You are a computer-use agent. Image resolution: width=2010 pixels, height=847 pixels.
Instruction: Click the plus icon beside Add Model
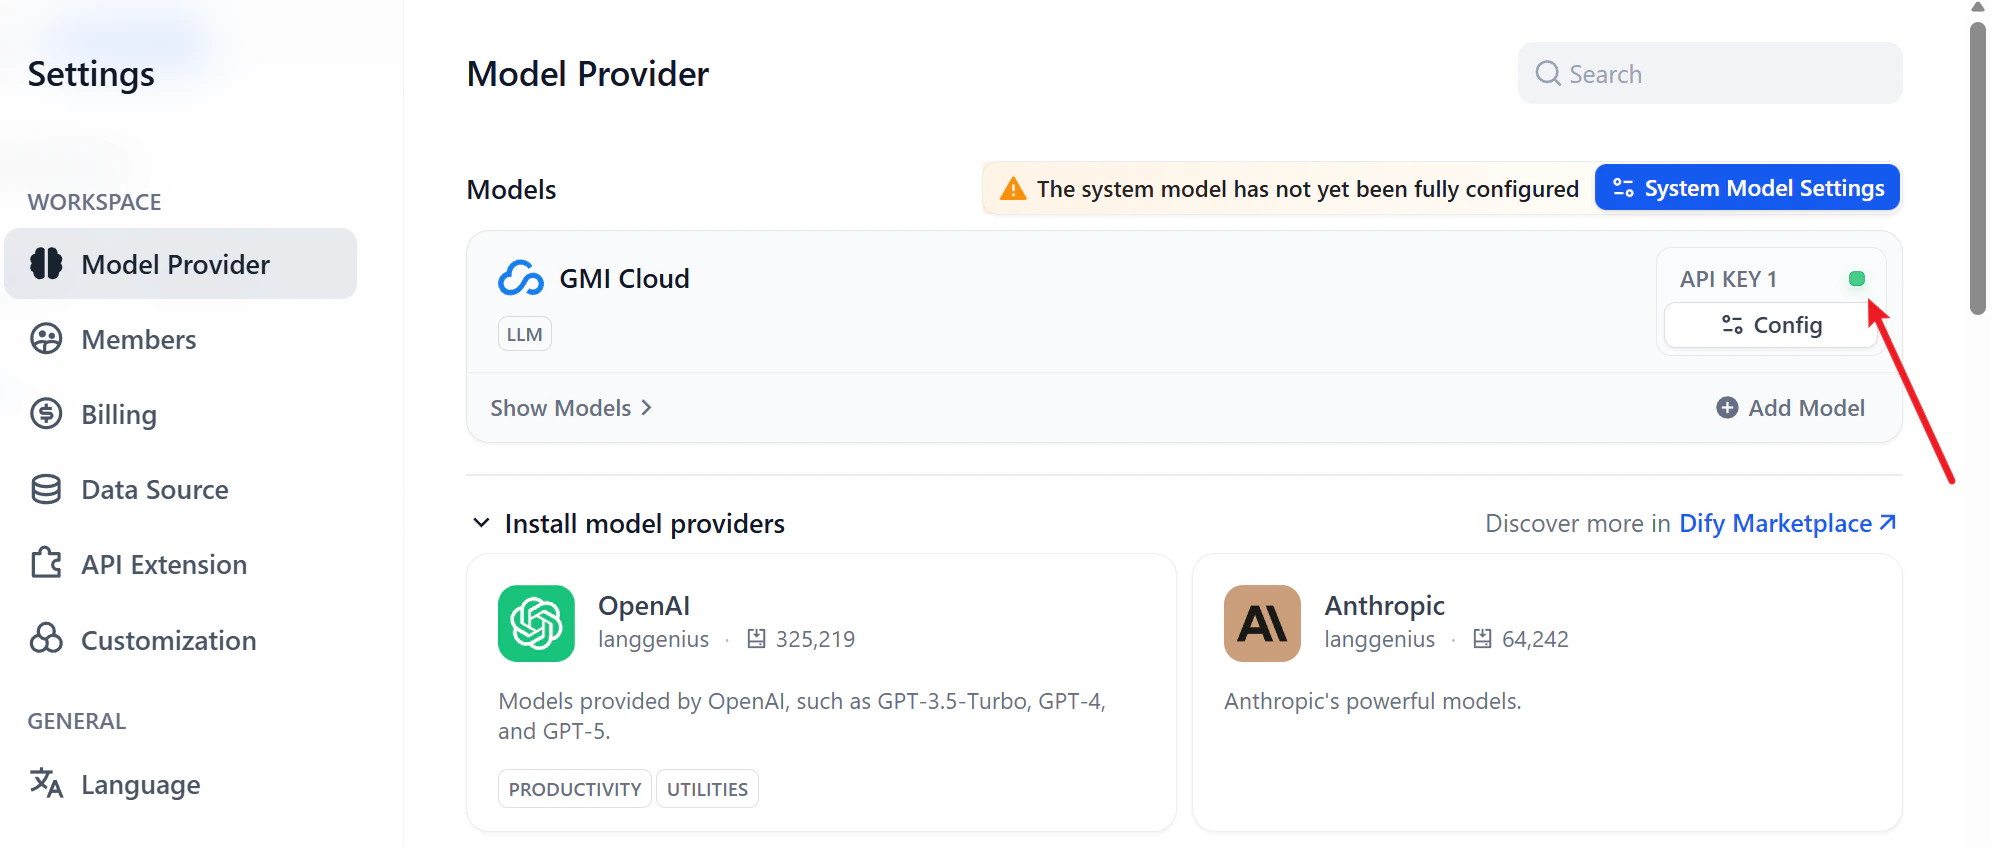1727,408
